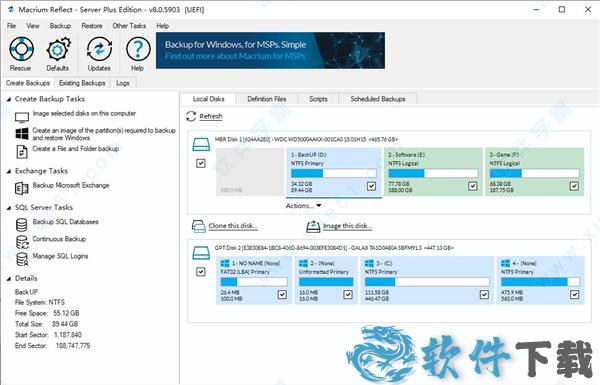Toggle BackUP (D:) partition checkbox

coord(372,186)
